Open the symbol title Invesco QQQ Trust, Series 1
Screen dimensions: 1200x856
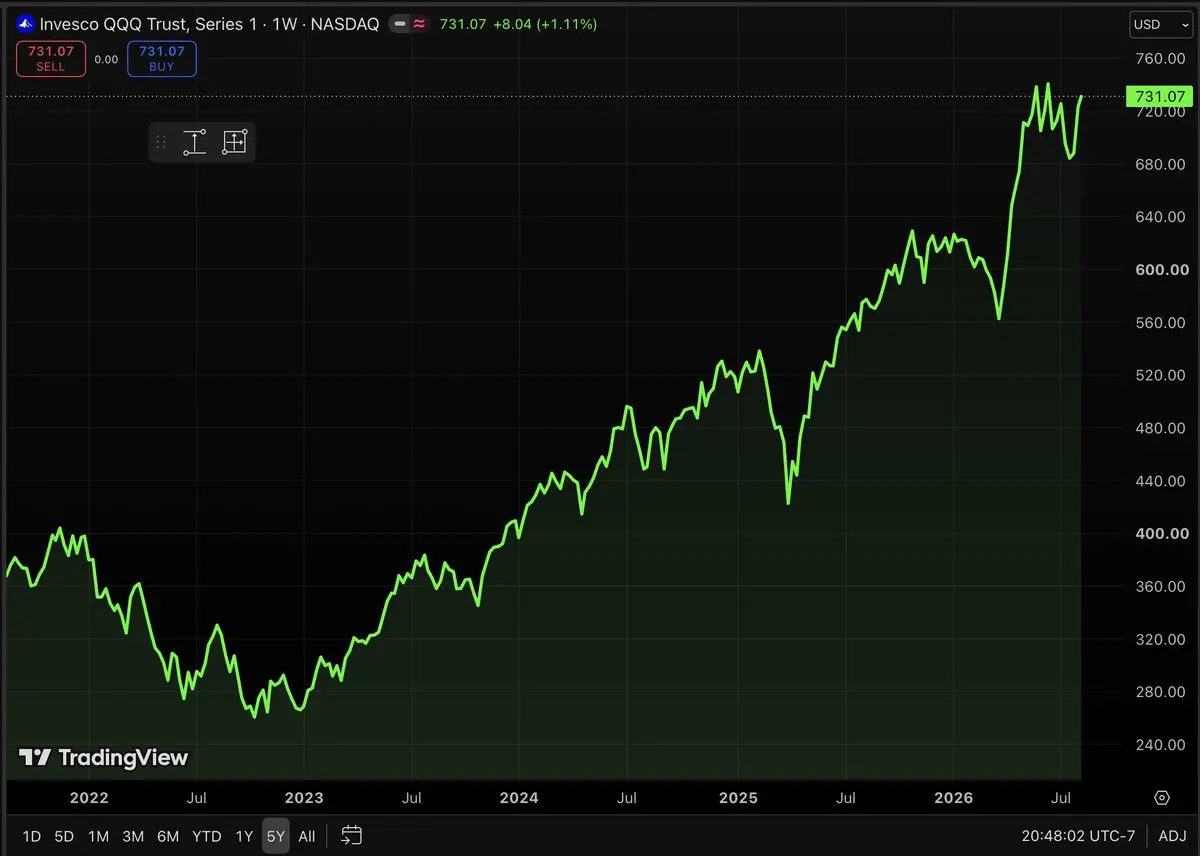(209, 24)
